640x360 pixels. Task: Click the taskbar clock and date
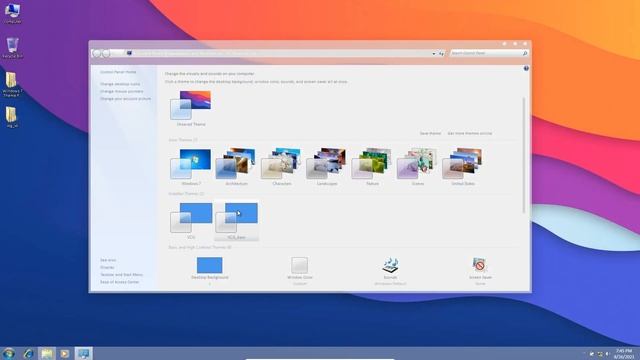624,353
